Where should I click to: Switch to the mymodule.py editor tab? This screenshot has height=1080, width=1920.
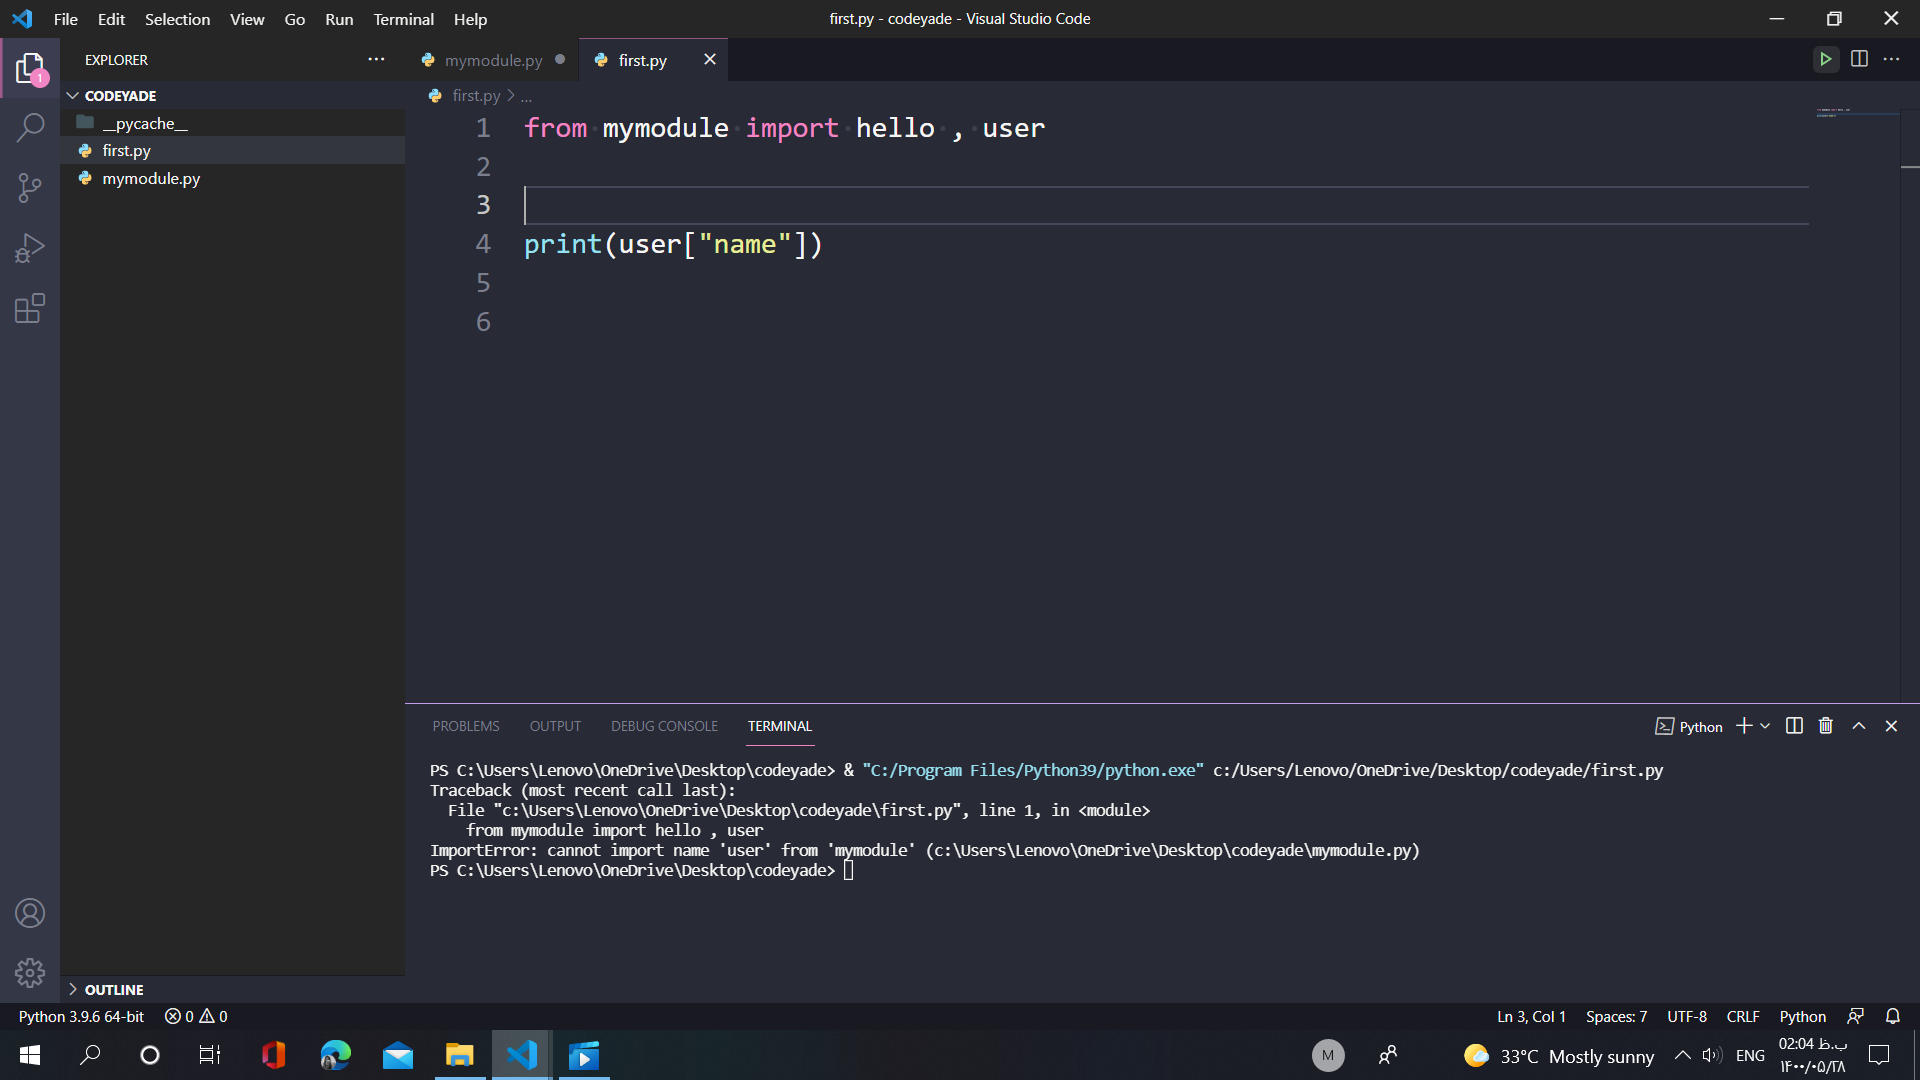(x=494, y=60)
